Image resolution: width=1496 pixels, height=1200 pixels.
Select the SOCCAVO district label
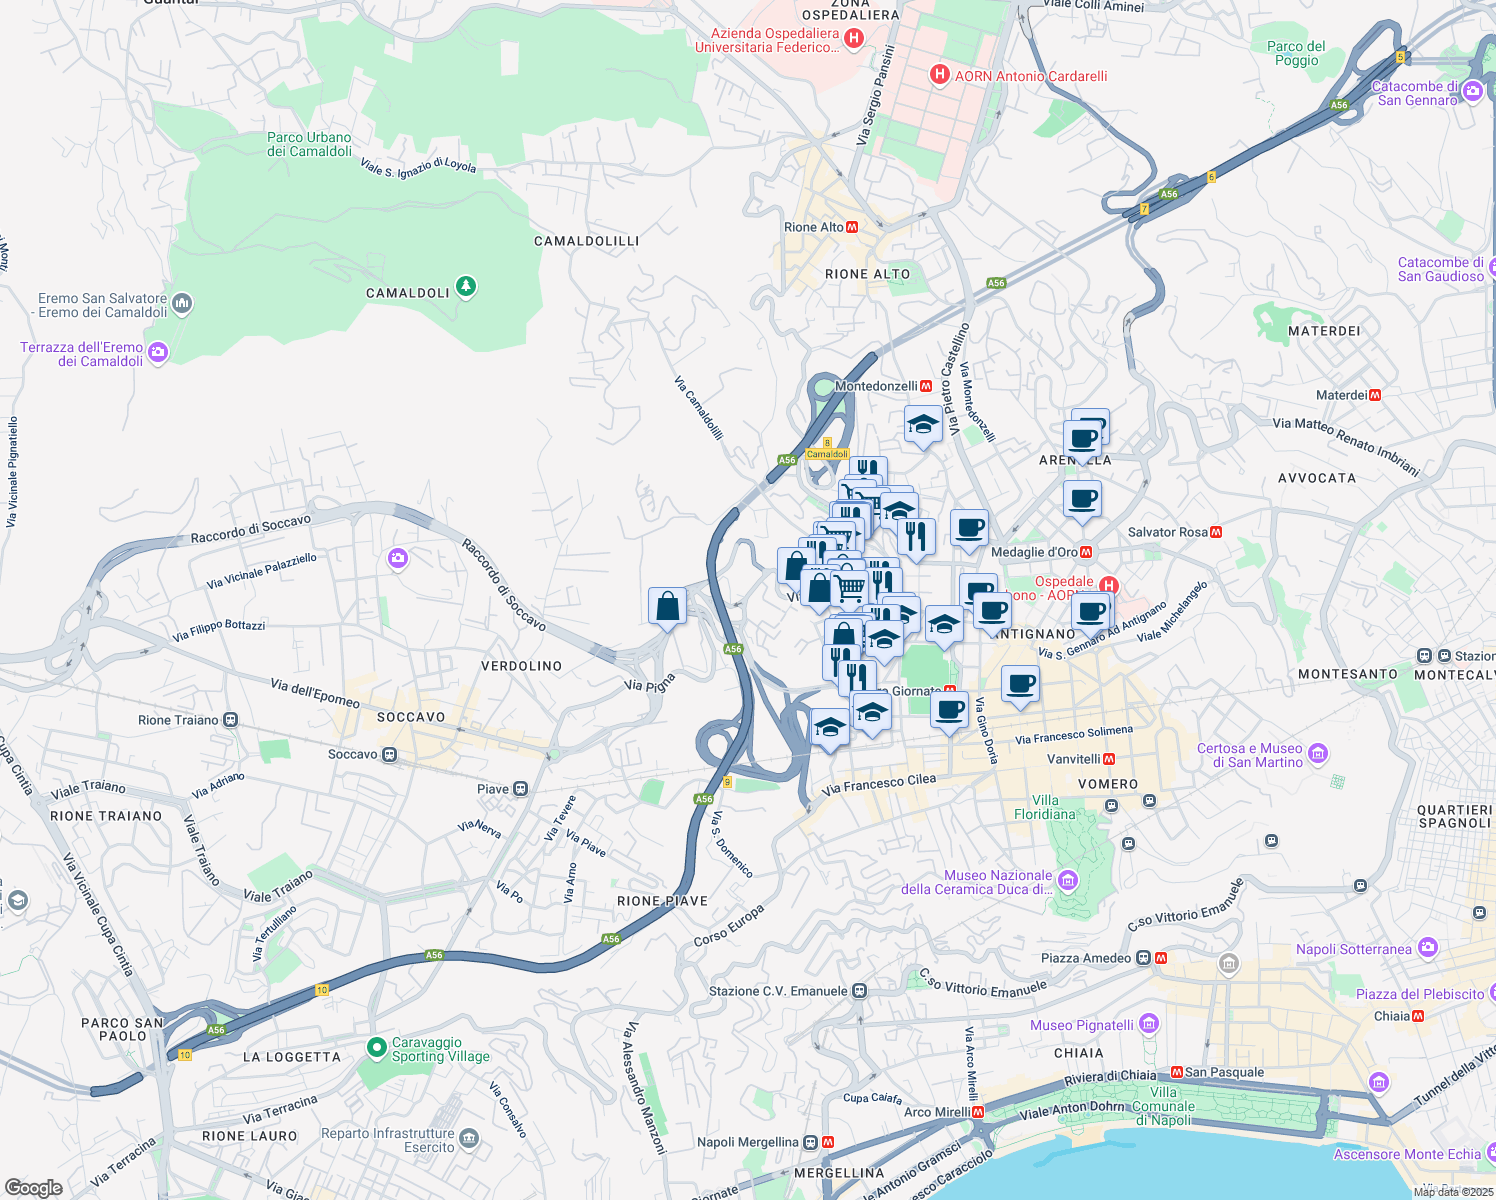411,717
